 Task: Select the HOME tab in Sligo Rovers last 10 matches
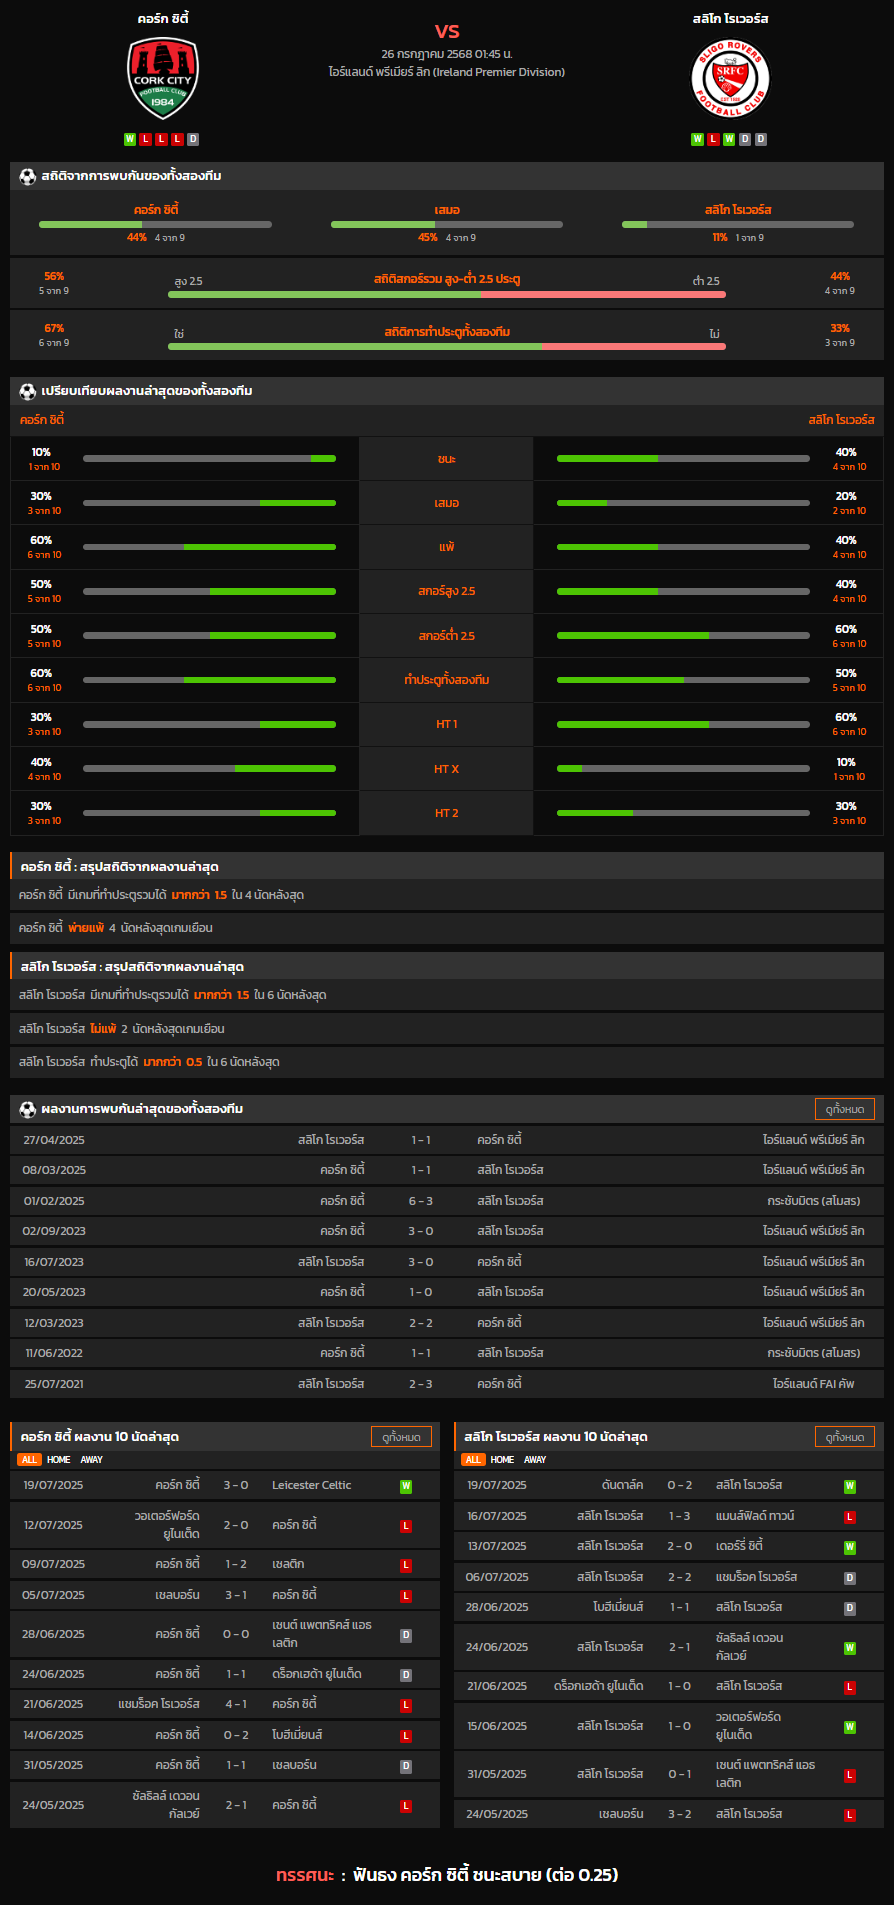[x=503, y=1460]
